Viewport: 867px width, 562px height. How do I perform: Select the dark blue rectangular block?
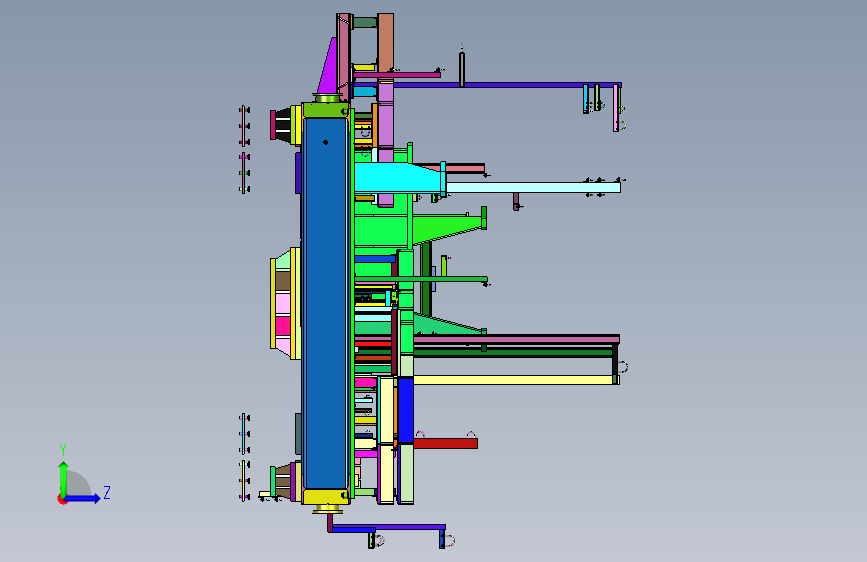(x=406, y=410)
